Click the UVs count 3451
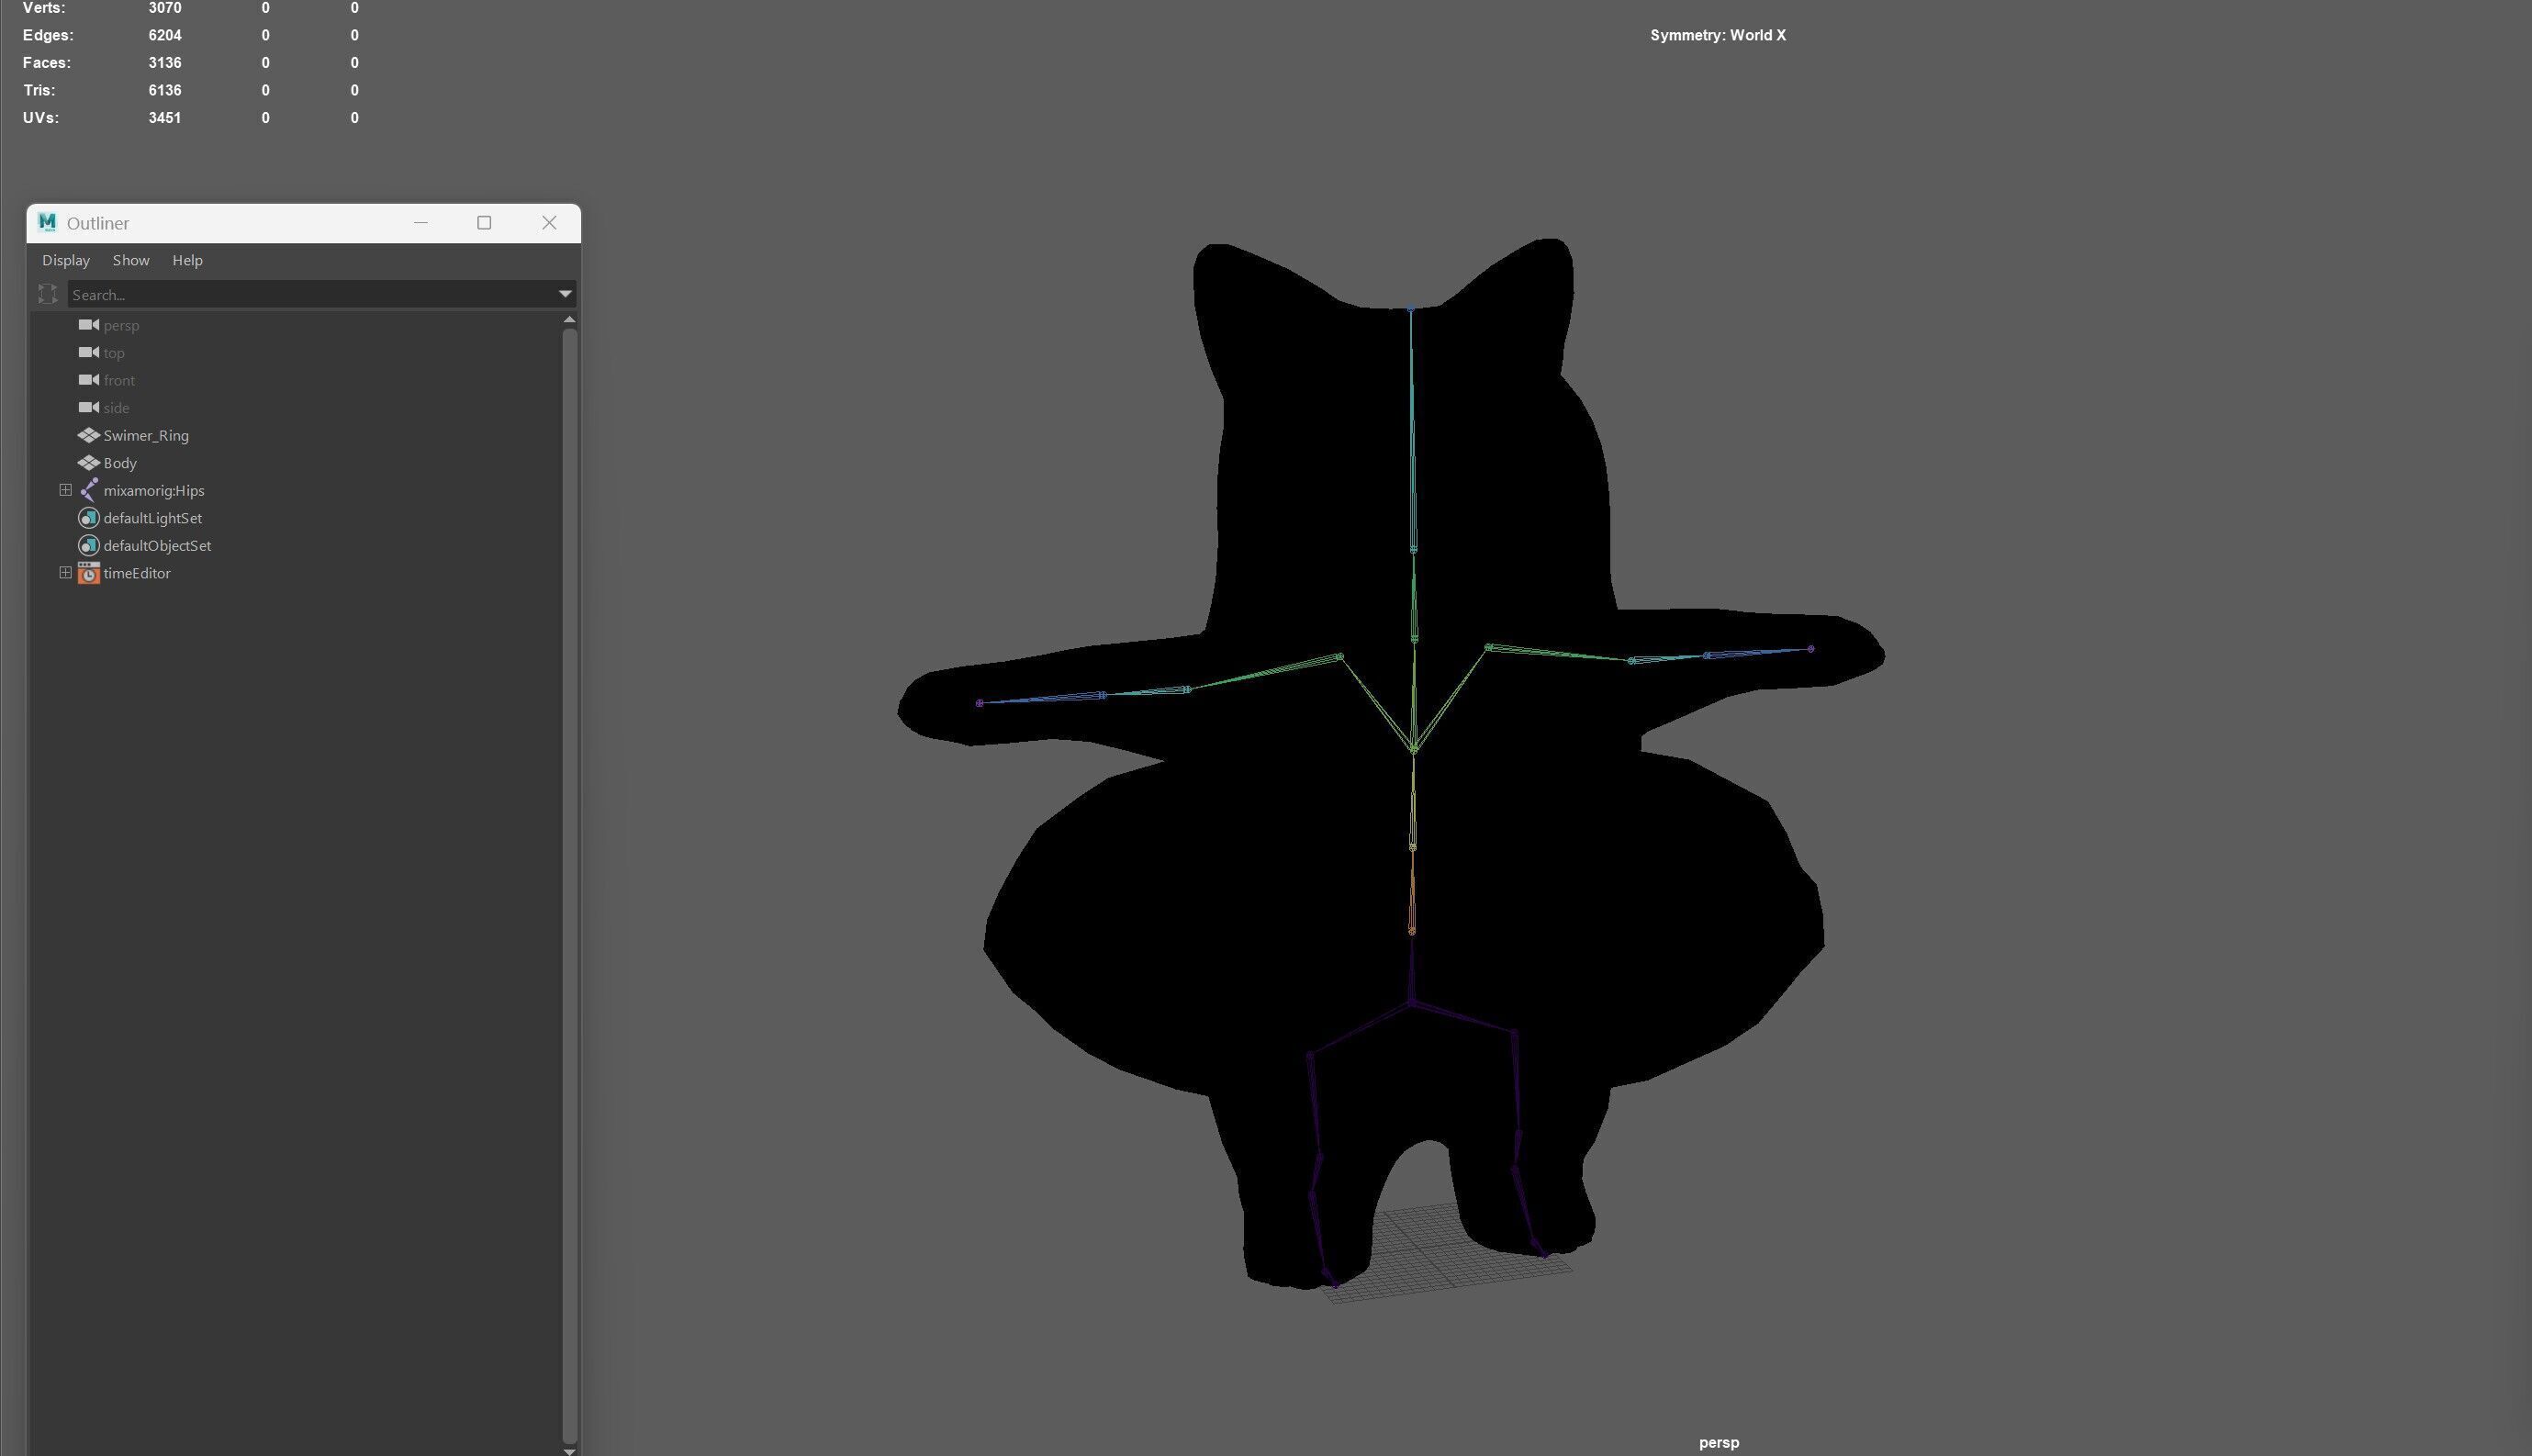The height and width of the screenshot is (1456, 2532). pyautogui.click(x=165, y=117)
